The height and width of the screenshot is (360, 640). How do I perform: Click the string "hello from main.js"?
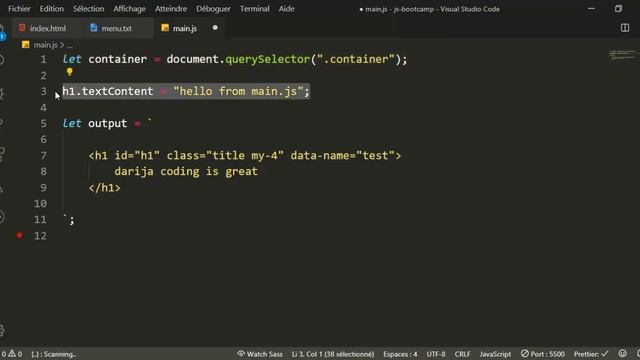(x=238, y=91)
